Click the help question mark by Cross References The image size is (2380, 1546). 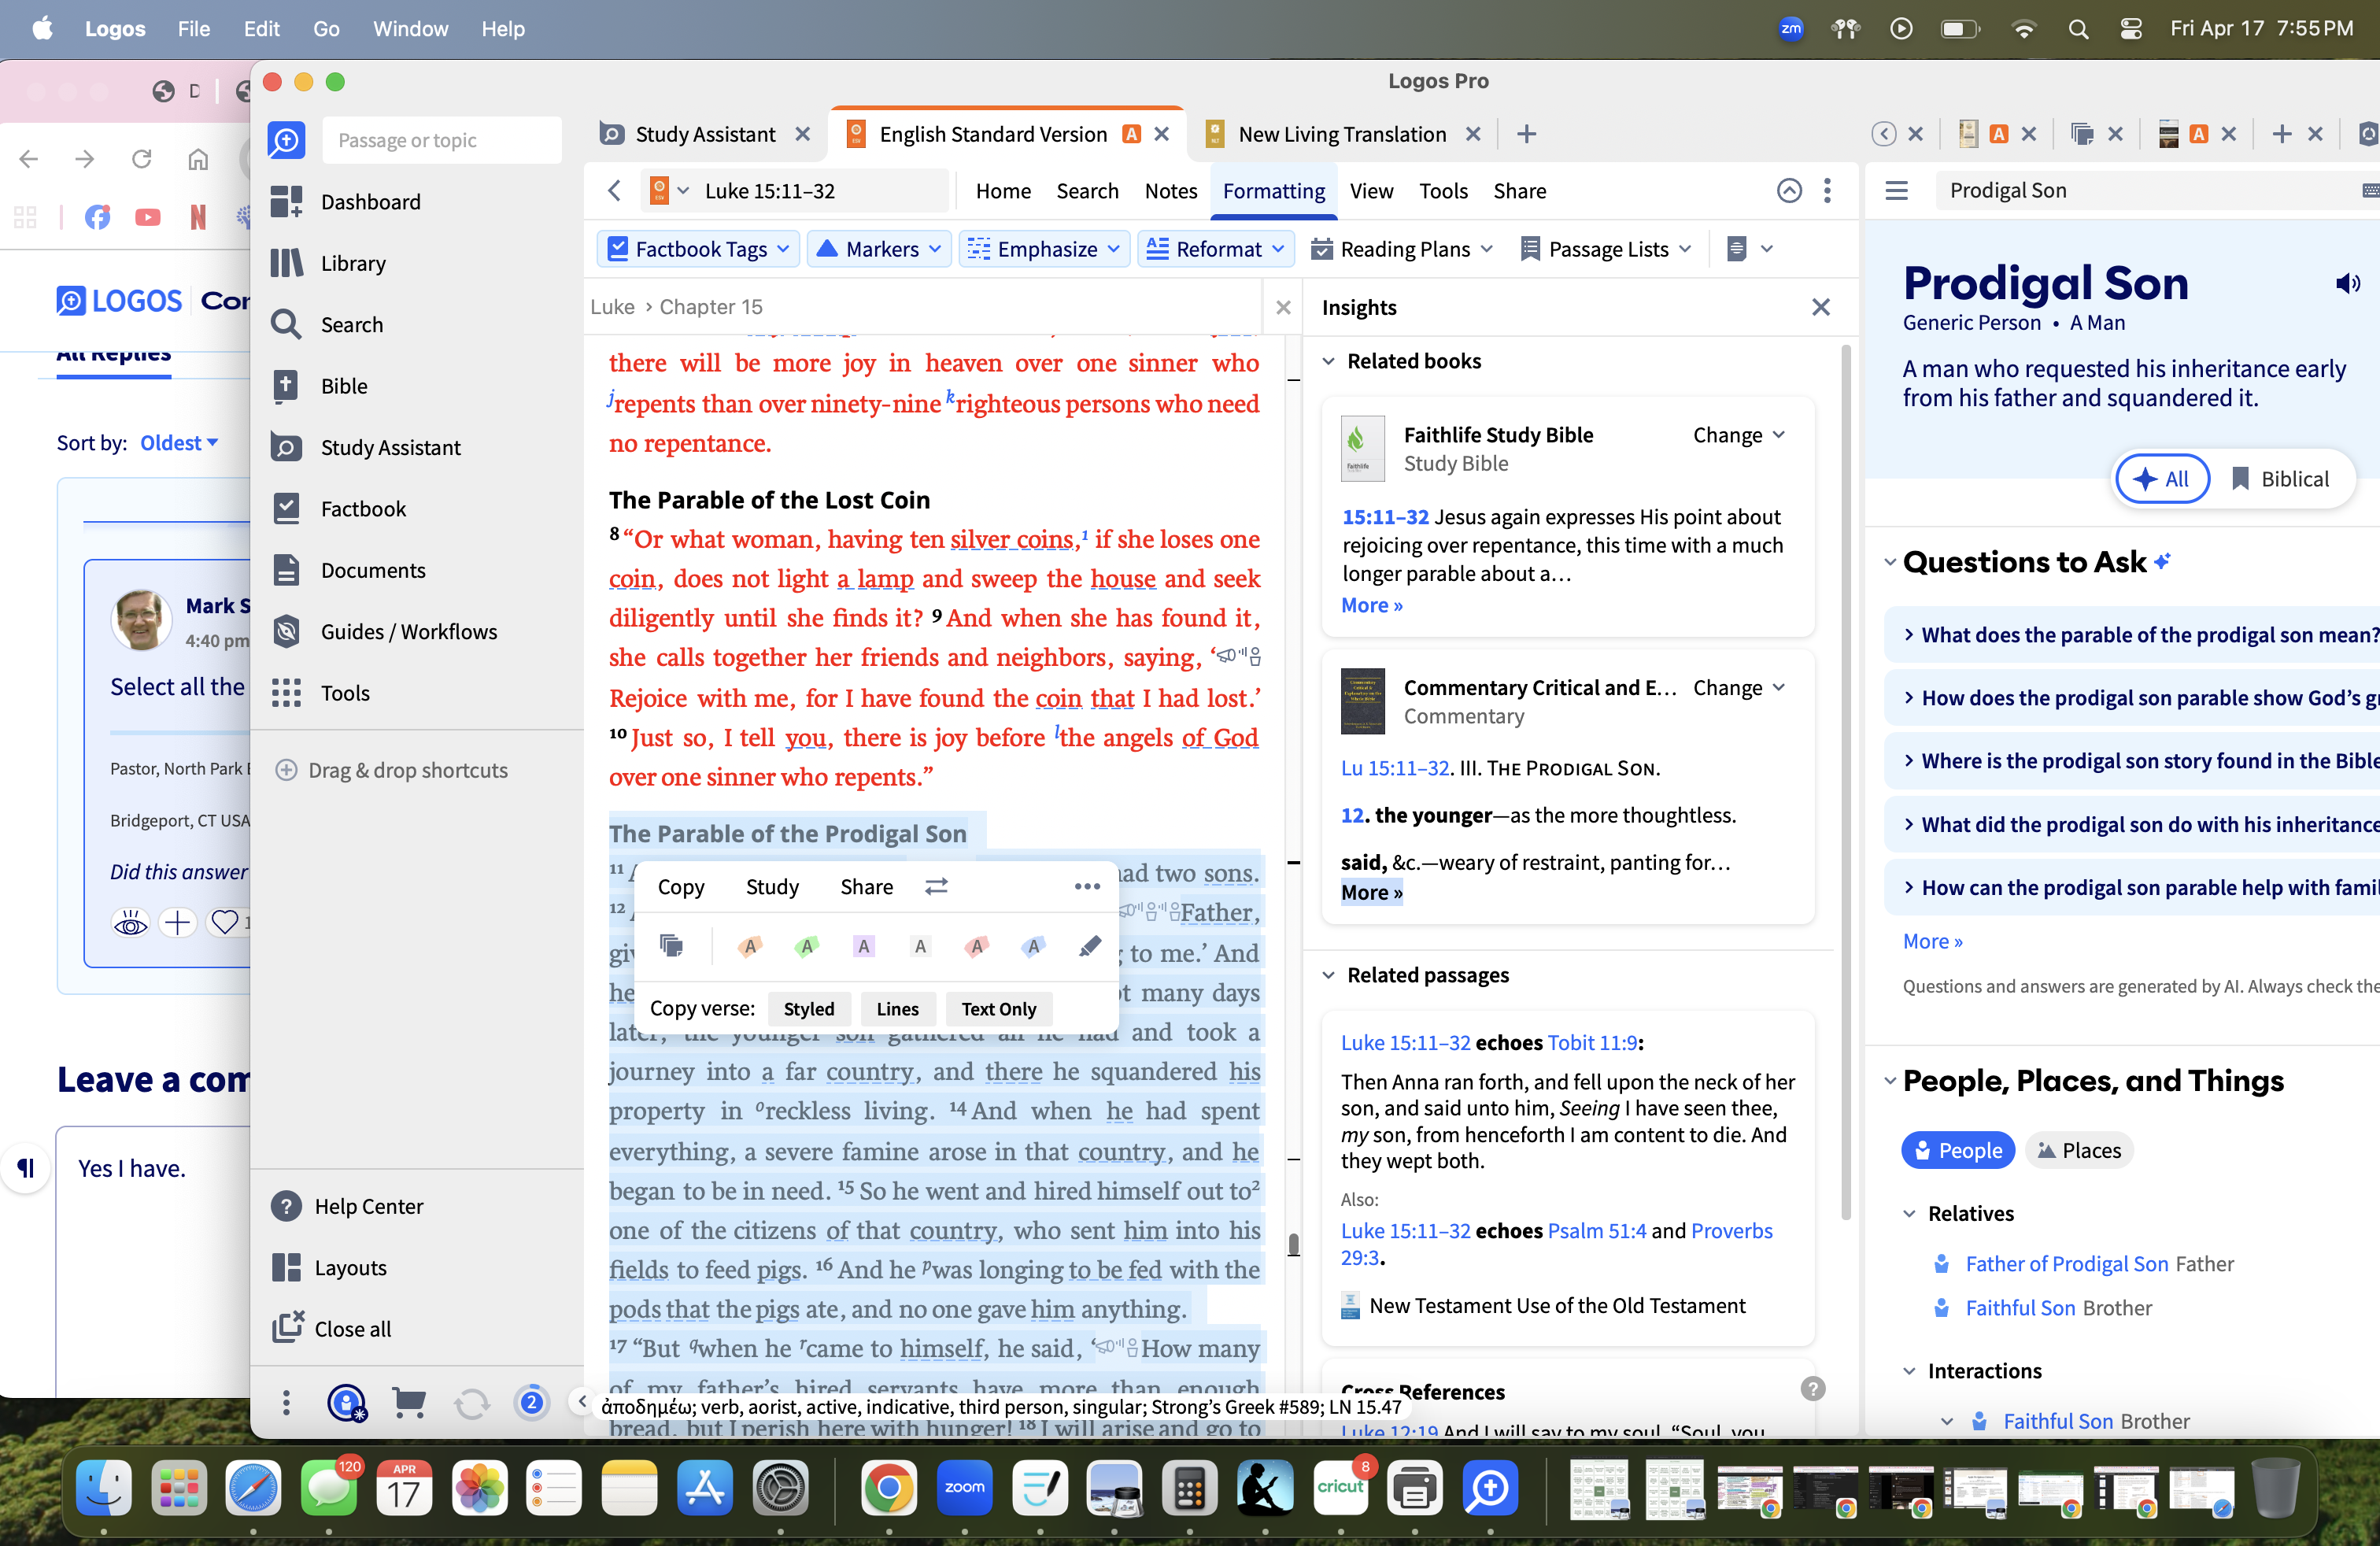[1812, 1388]
